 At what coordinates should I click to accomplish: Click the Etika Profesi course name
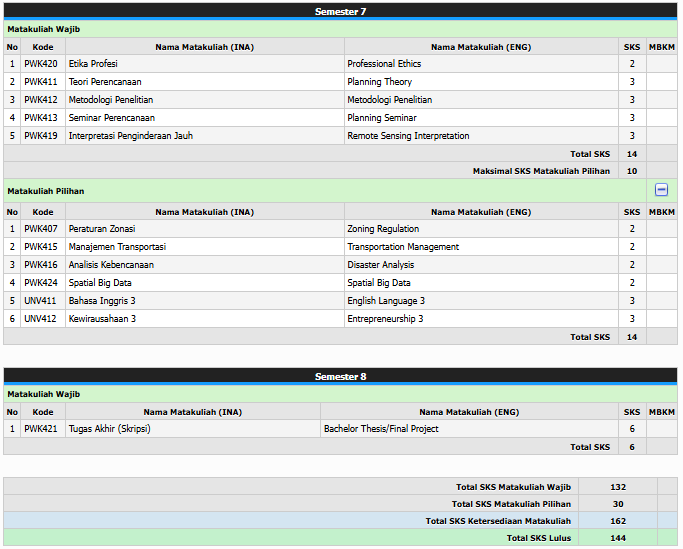(93, 64)
